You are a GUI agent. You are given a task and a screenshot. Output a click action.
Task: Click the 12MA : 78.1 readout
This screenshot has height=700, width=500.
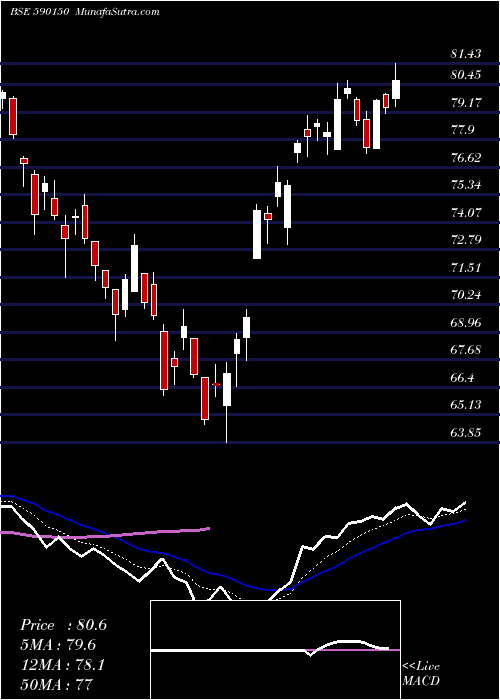point(62,665)
